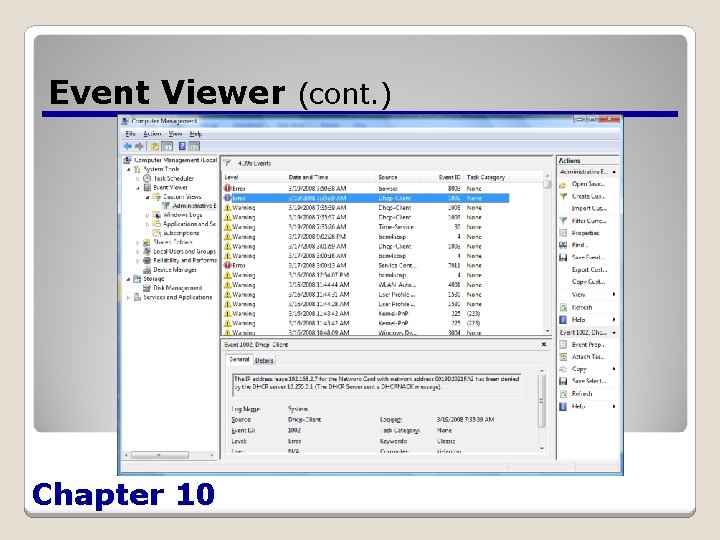Click the blue Help toolbar icon
This screenshot has height=540, width=720.
182,146
